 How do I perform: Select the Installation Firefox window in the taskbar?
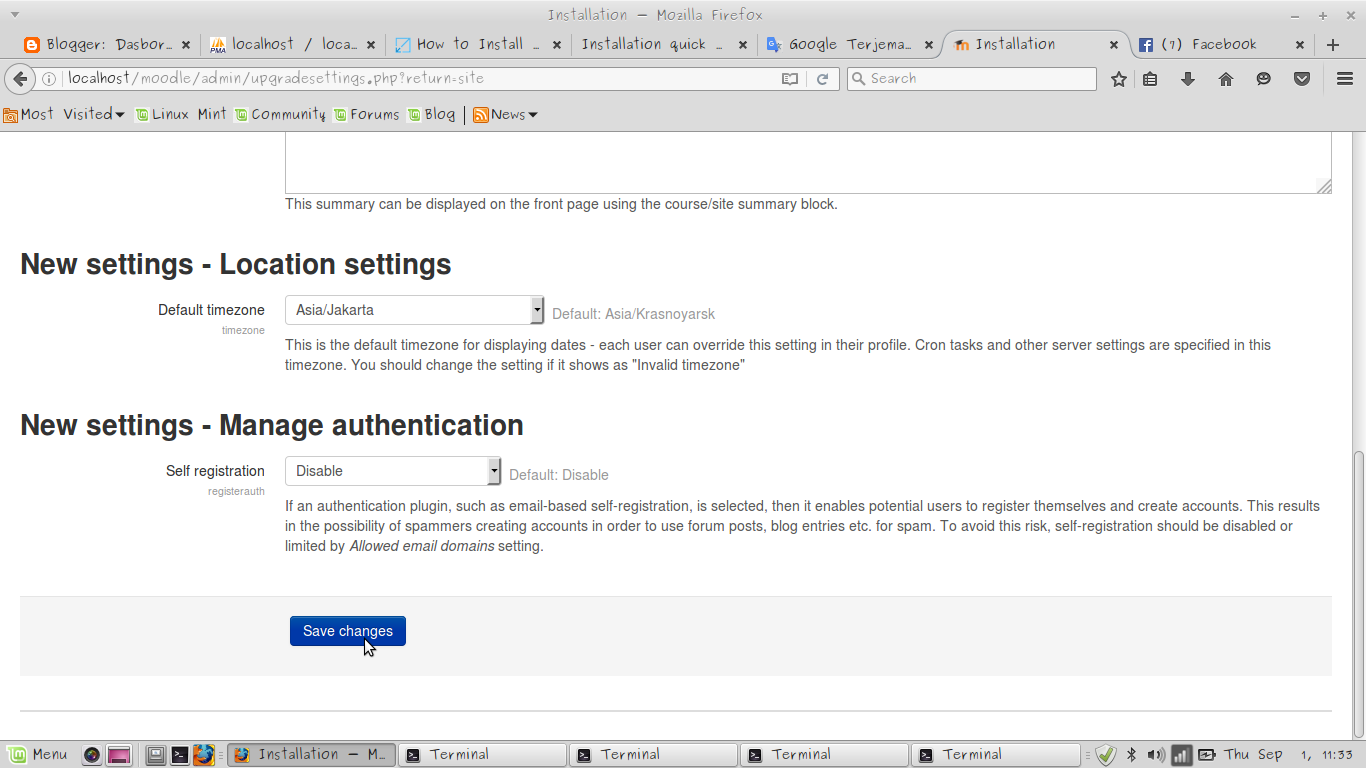[x=312, y=755]
